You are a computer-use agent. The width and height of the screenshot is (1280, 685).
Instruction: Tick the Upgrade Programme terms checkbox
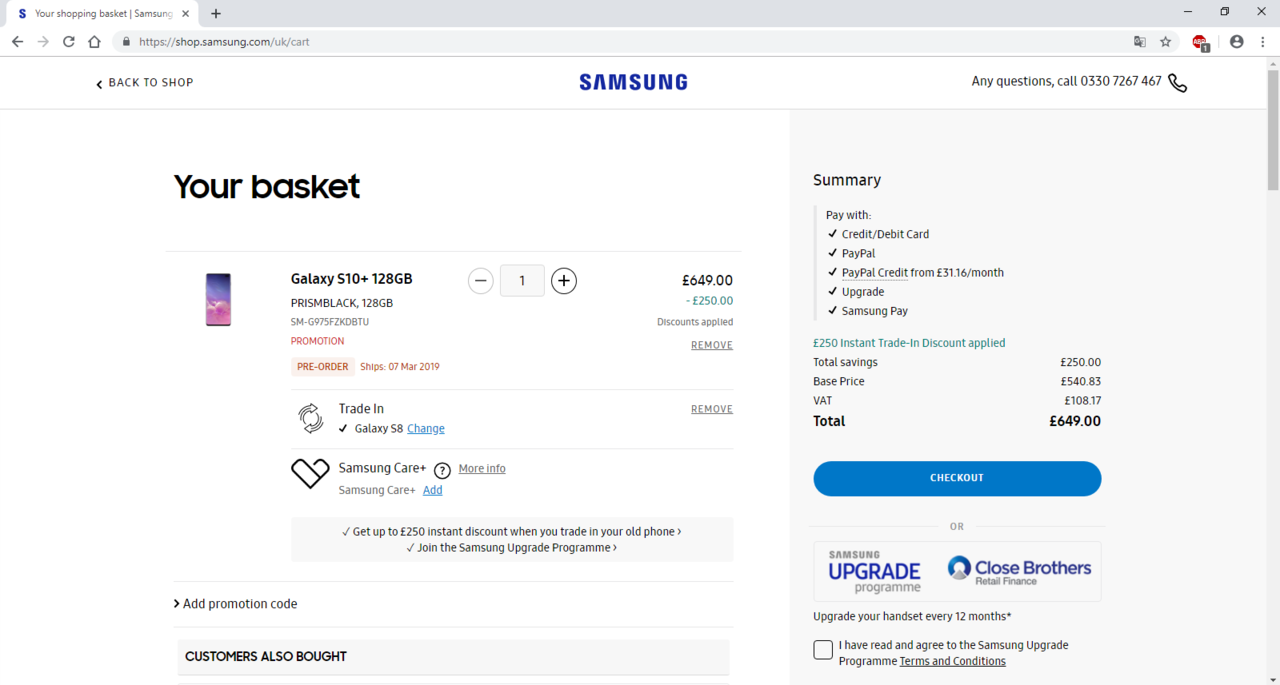tap(823, 650)
